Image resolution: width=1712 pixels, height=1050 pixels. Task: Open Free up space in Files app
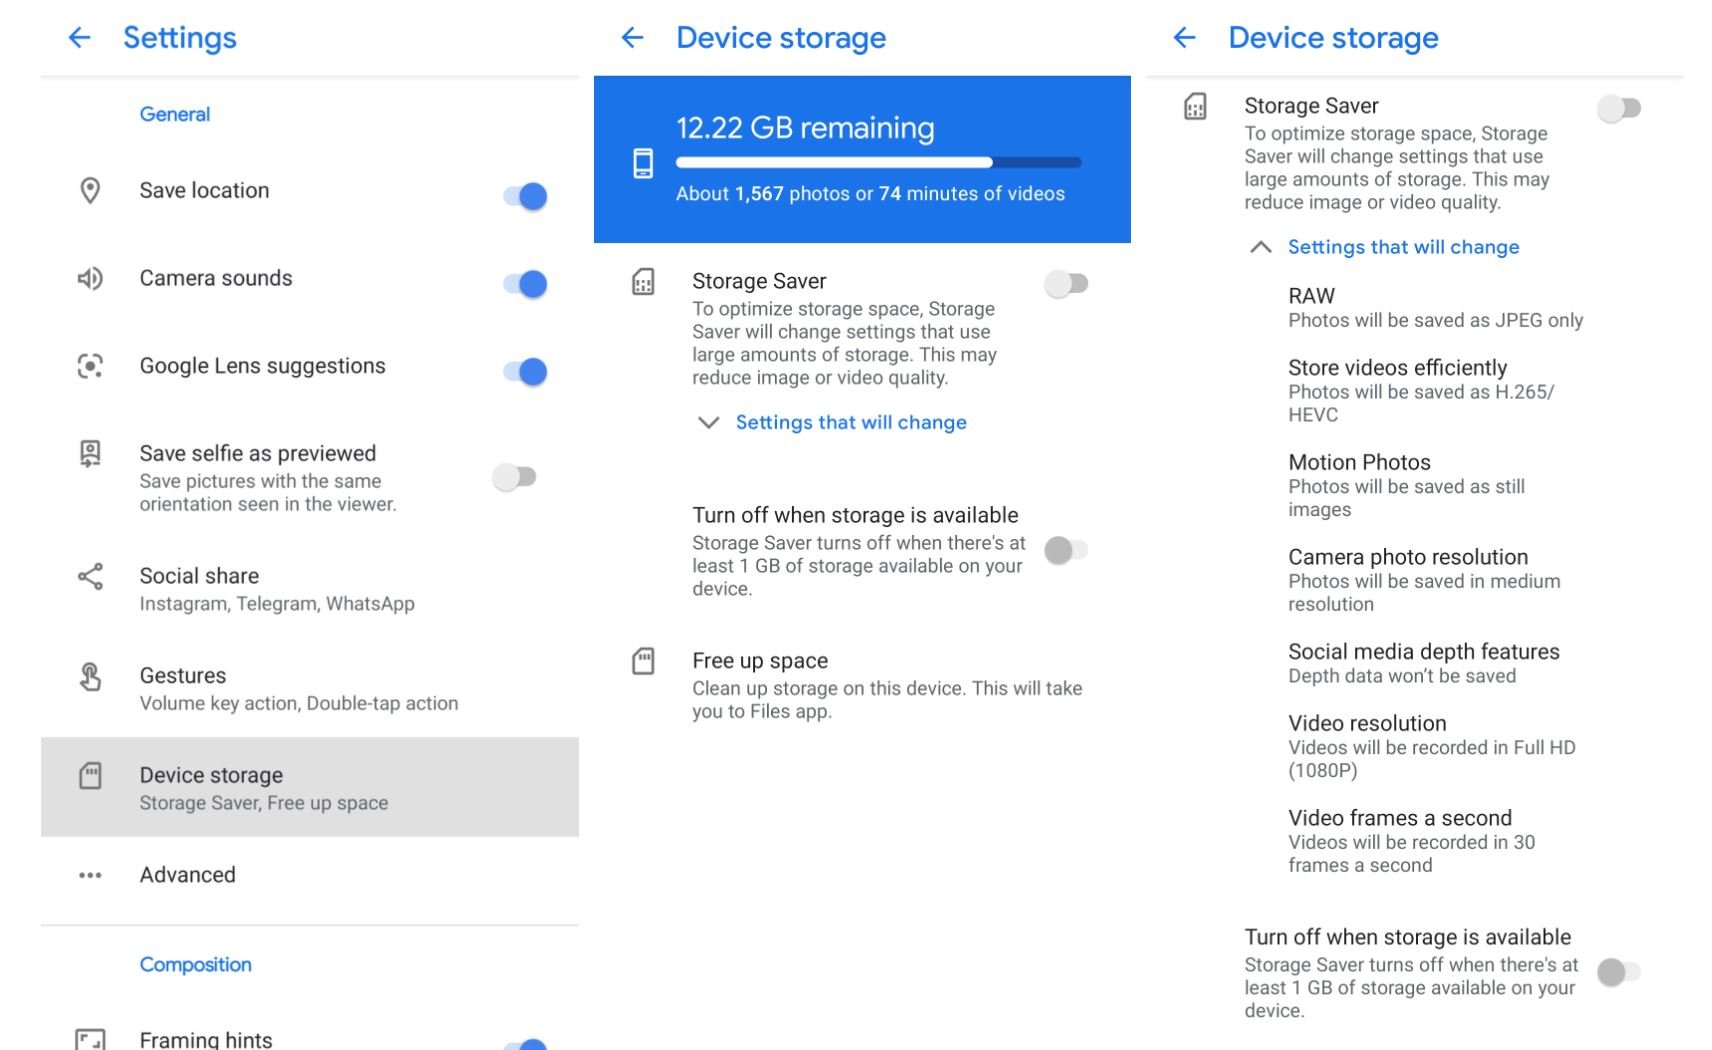[x=886, y=686]
